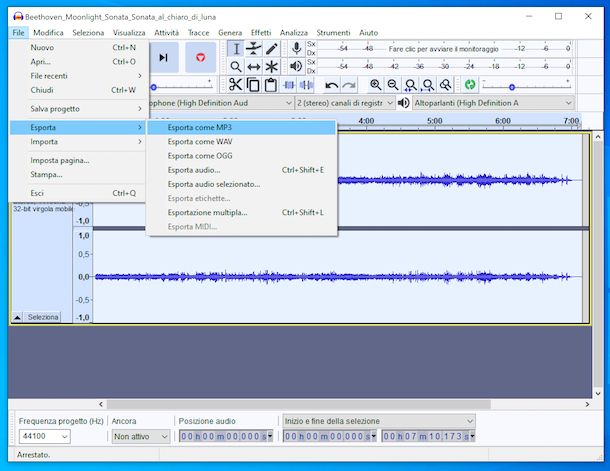Open the recording device dropdown
610x471 pixels.
[x=221, y=103]
